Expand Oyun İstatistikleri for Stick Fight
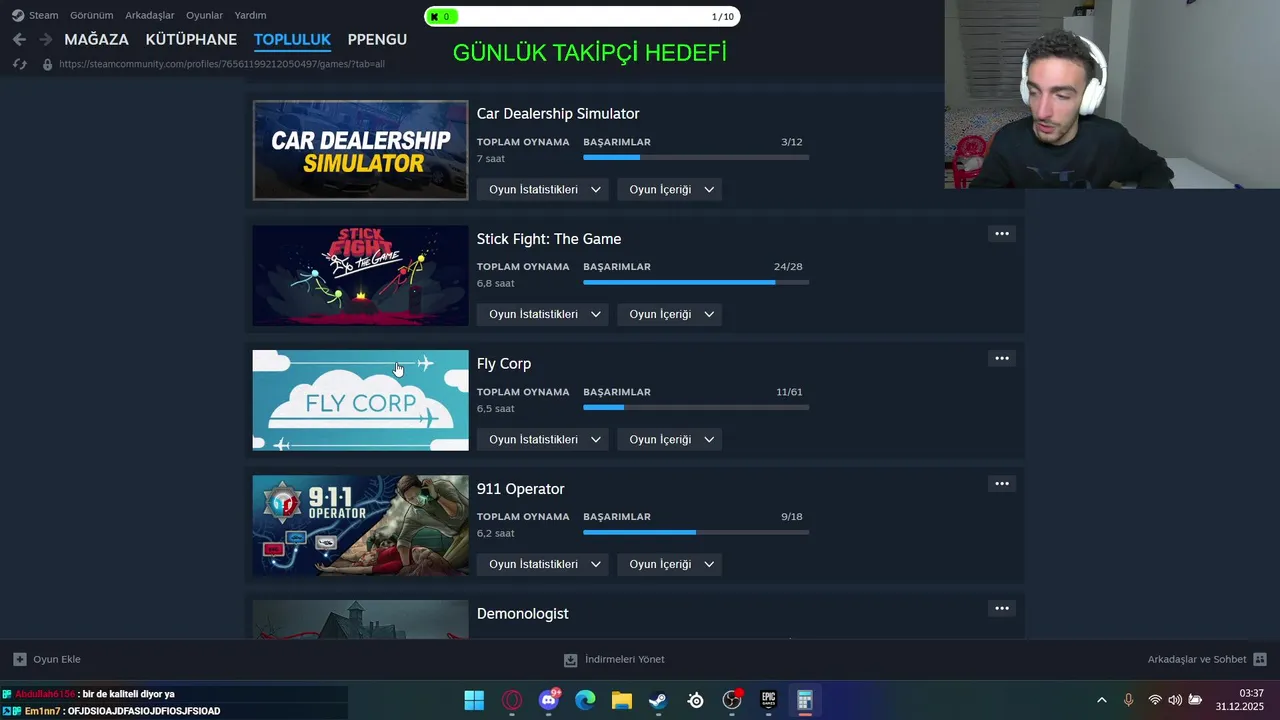The image size is (1280, 720). (545, 314)
